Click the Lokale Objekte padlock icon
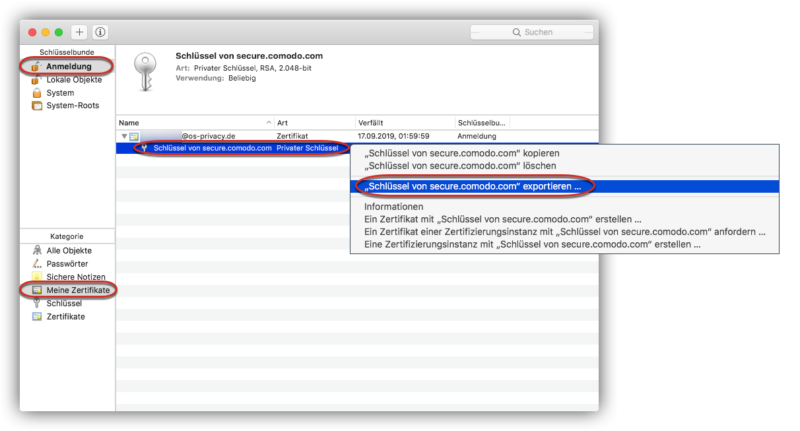Image resolution: width=800 pixels, height=431 pixels. (36, 80)
